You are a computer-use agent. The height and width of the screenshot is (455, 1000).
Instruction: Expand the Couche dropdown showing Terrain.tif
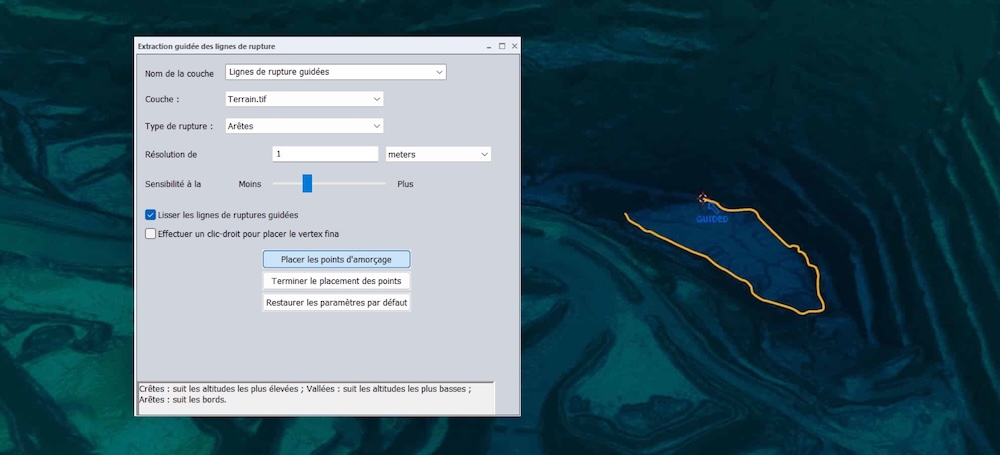304,99
